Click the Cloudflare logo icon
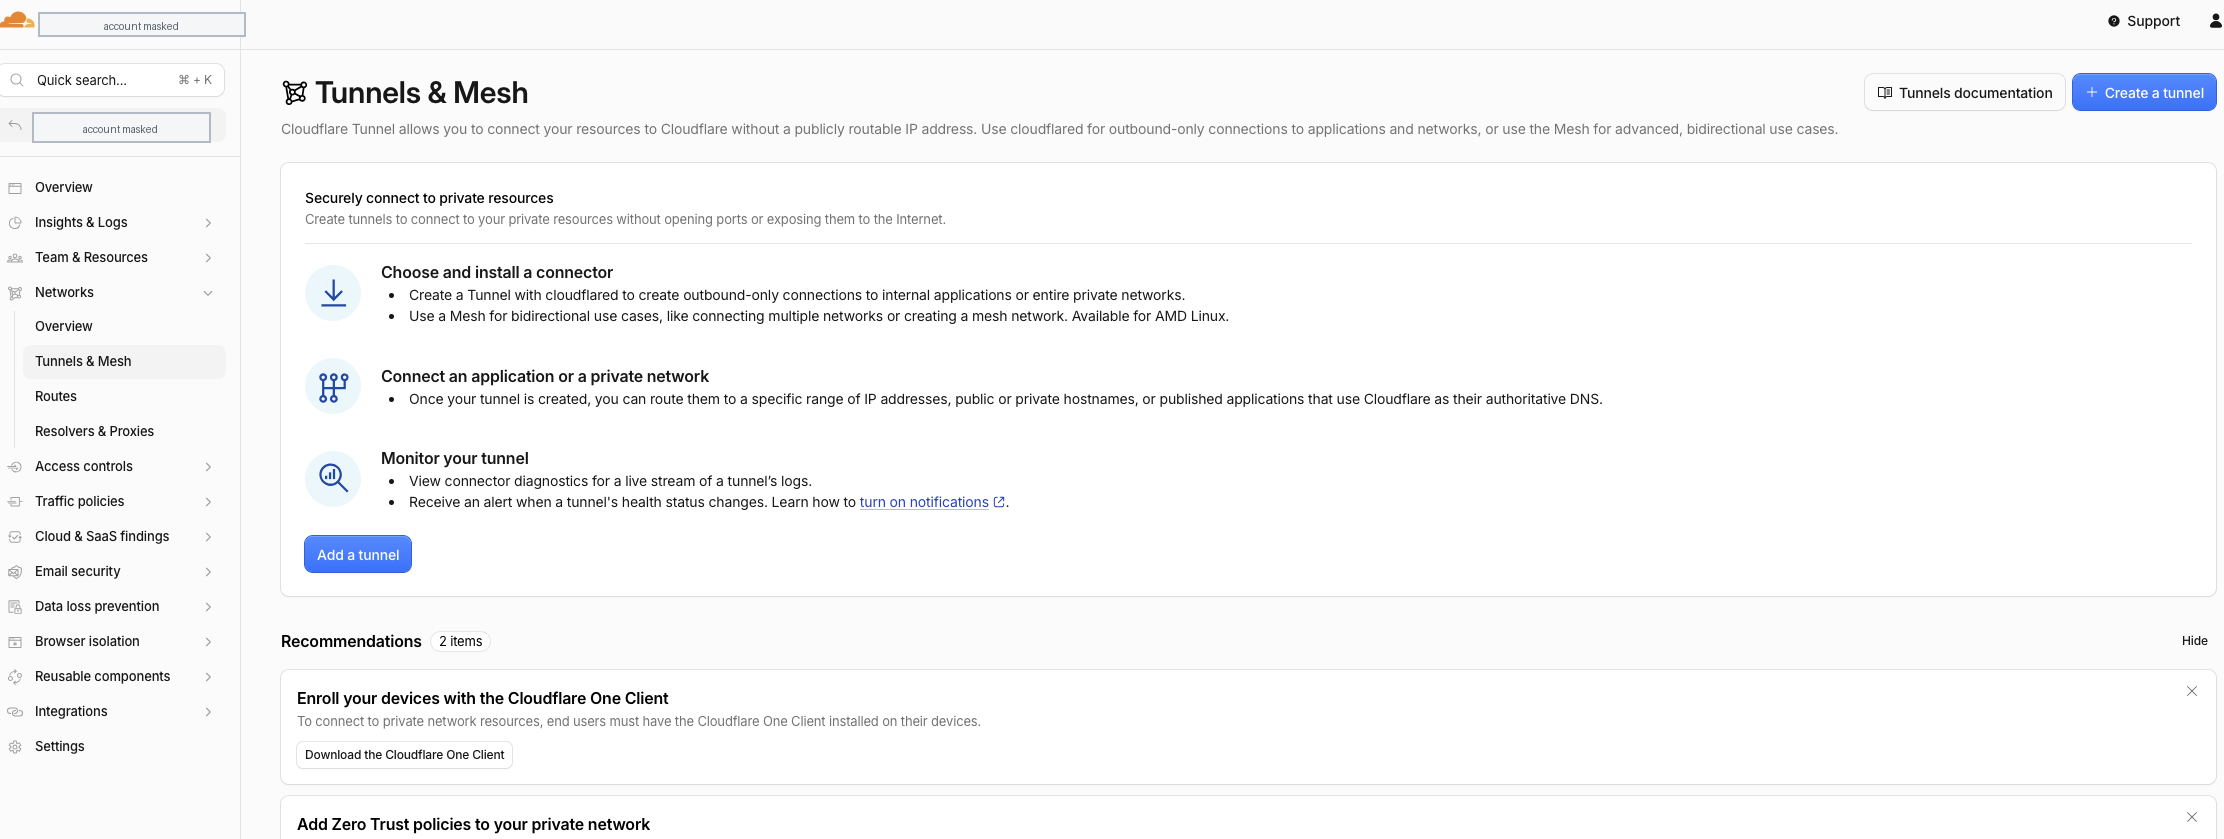Viewport: 2224px width, 839px height. point(16,20)
